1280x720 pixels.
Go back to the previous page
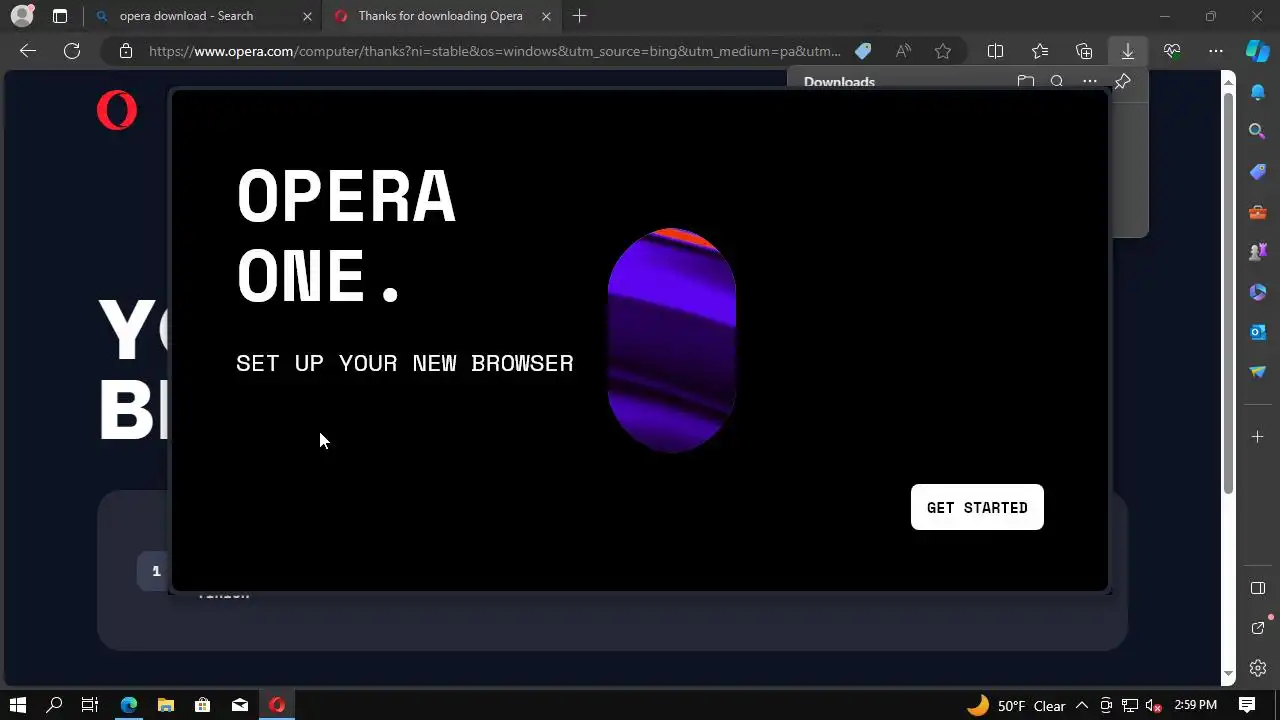(28, 51)
